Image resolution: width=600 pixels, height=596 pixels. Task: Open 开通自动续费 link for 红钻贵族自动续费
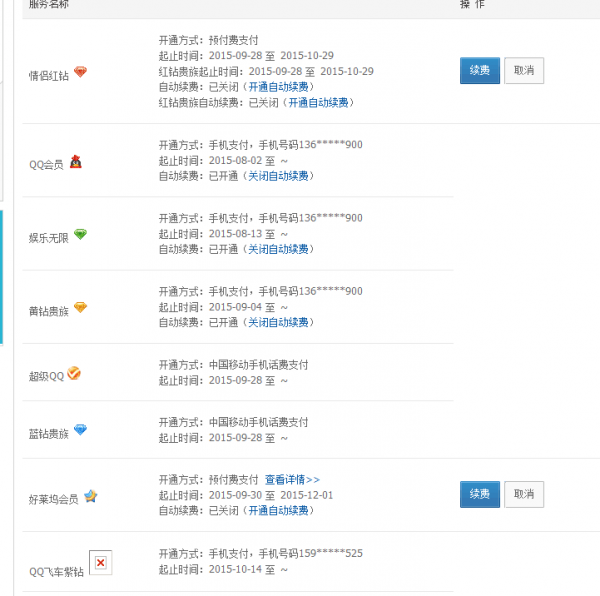pos(318,103)
